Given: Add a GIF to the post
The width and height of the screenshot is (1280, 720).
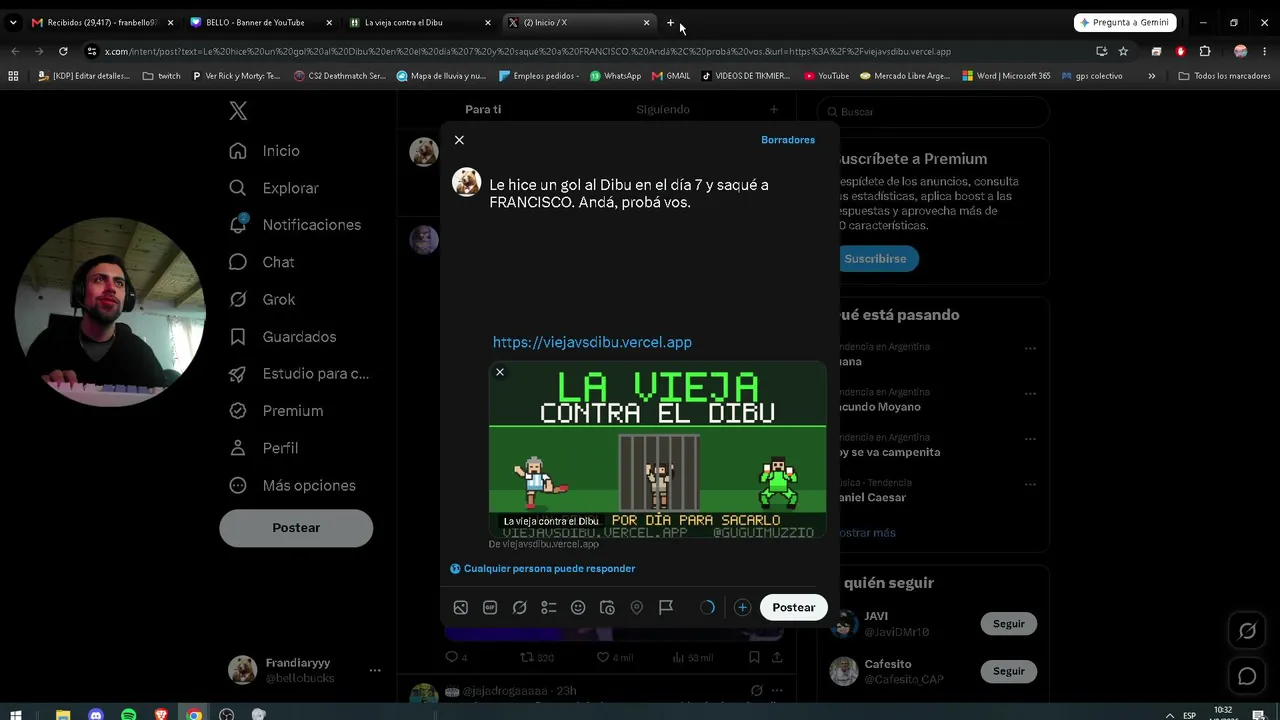Looking at the screenshot, I should 490,607.
